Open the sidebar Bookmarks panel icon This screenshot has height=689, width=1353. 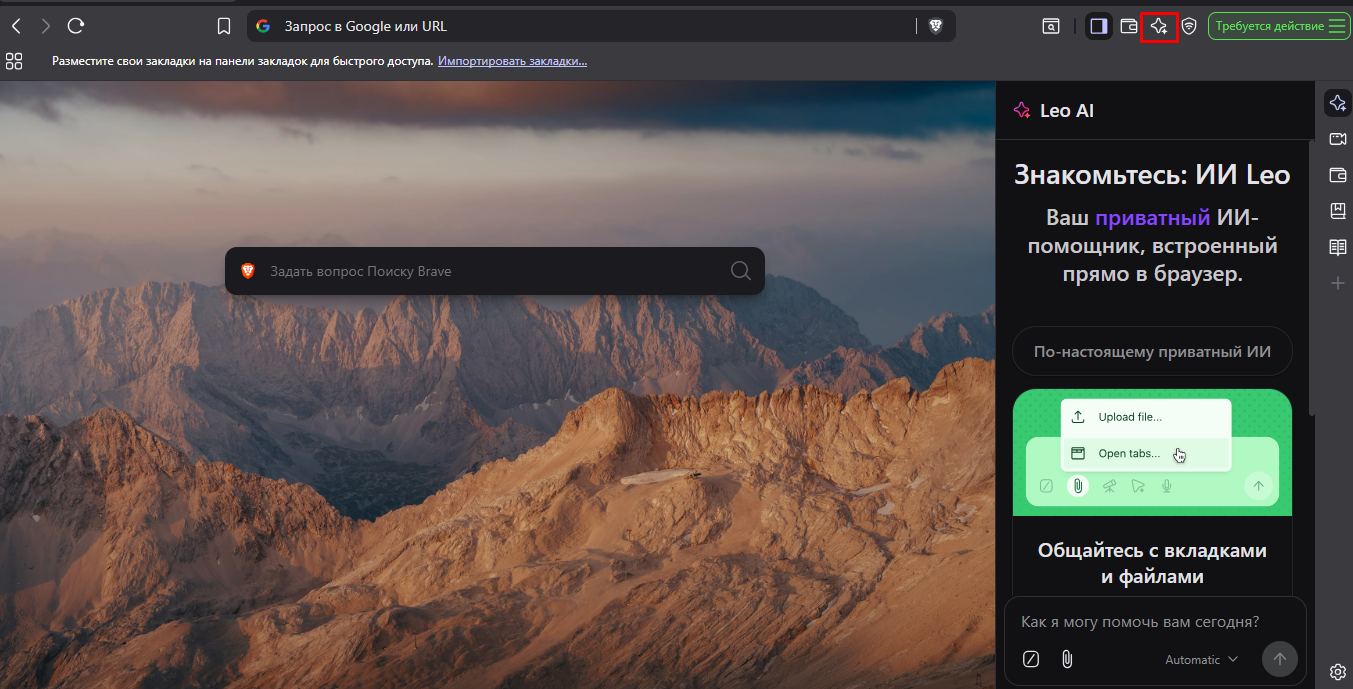1337,211
